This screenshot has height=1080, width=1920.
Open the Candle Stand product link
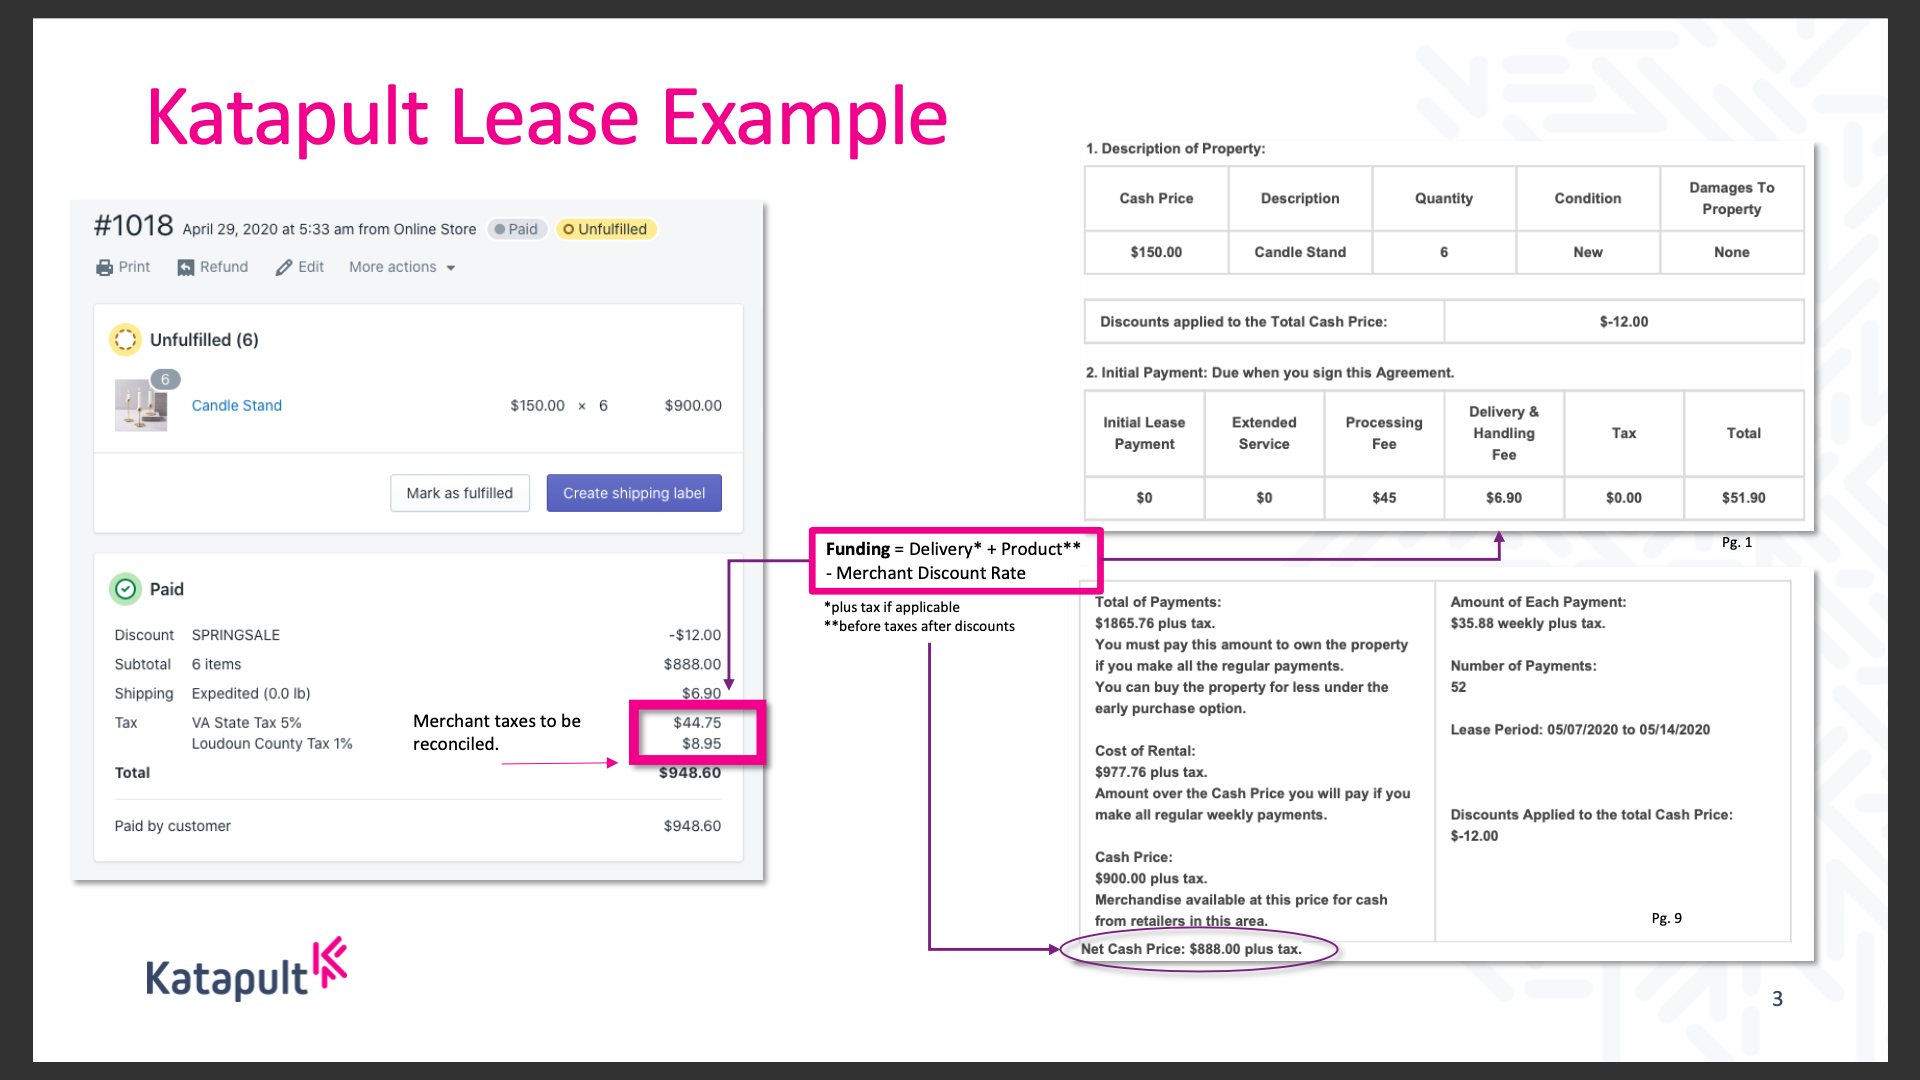tap(237, 405)
